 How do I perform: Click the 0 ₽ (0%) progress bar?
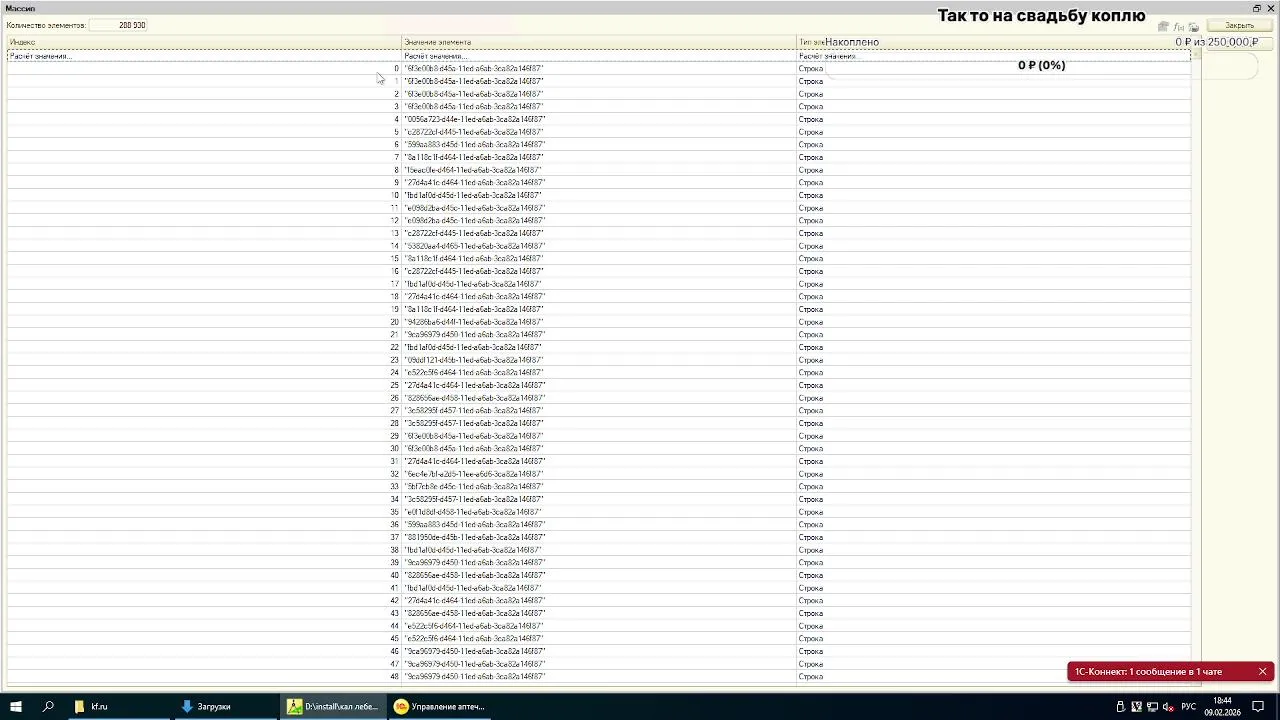[x=1041, y=66]
